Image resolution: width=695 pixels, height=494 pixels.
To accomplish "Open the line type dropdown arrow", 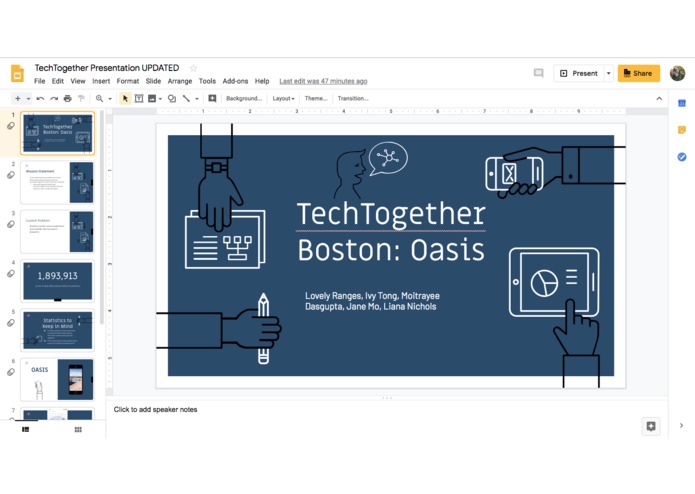I will tap(197, 98).
